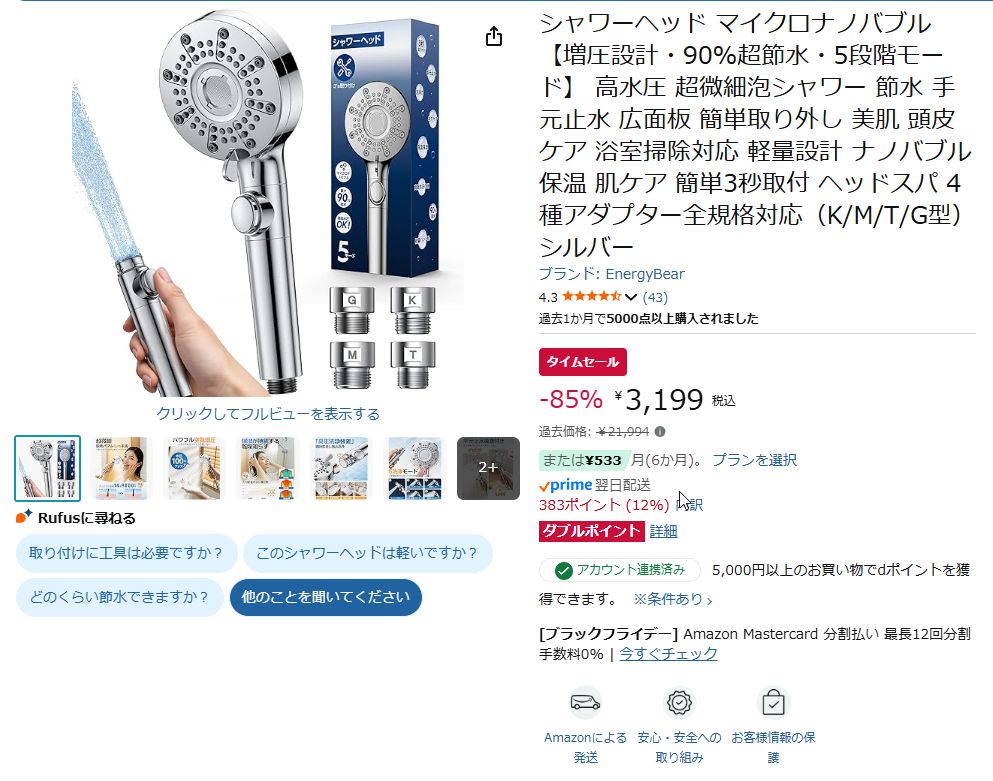The width and height of the screenshot is (993, 781).
Task: Open the 2+ more images thumbnail
Action: [x=488, y=468]
